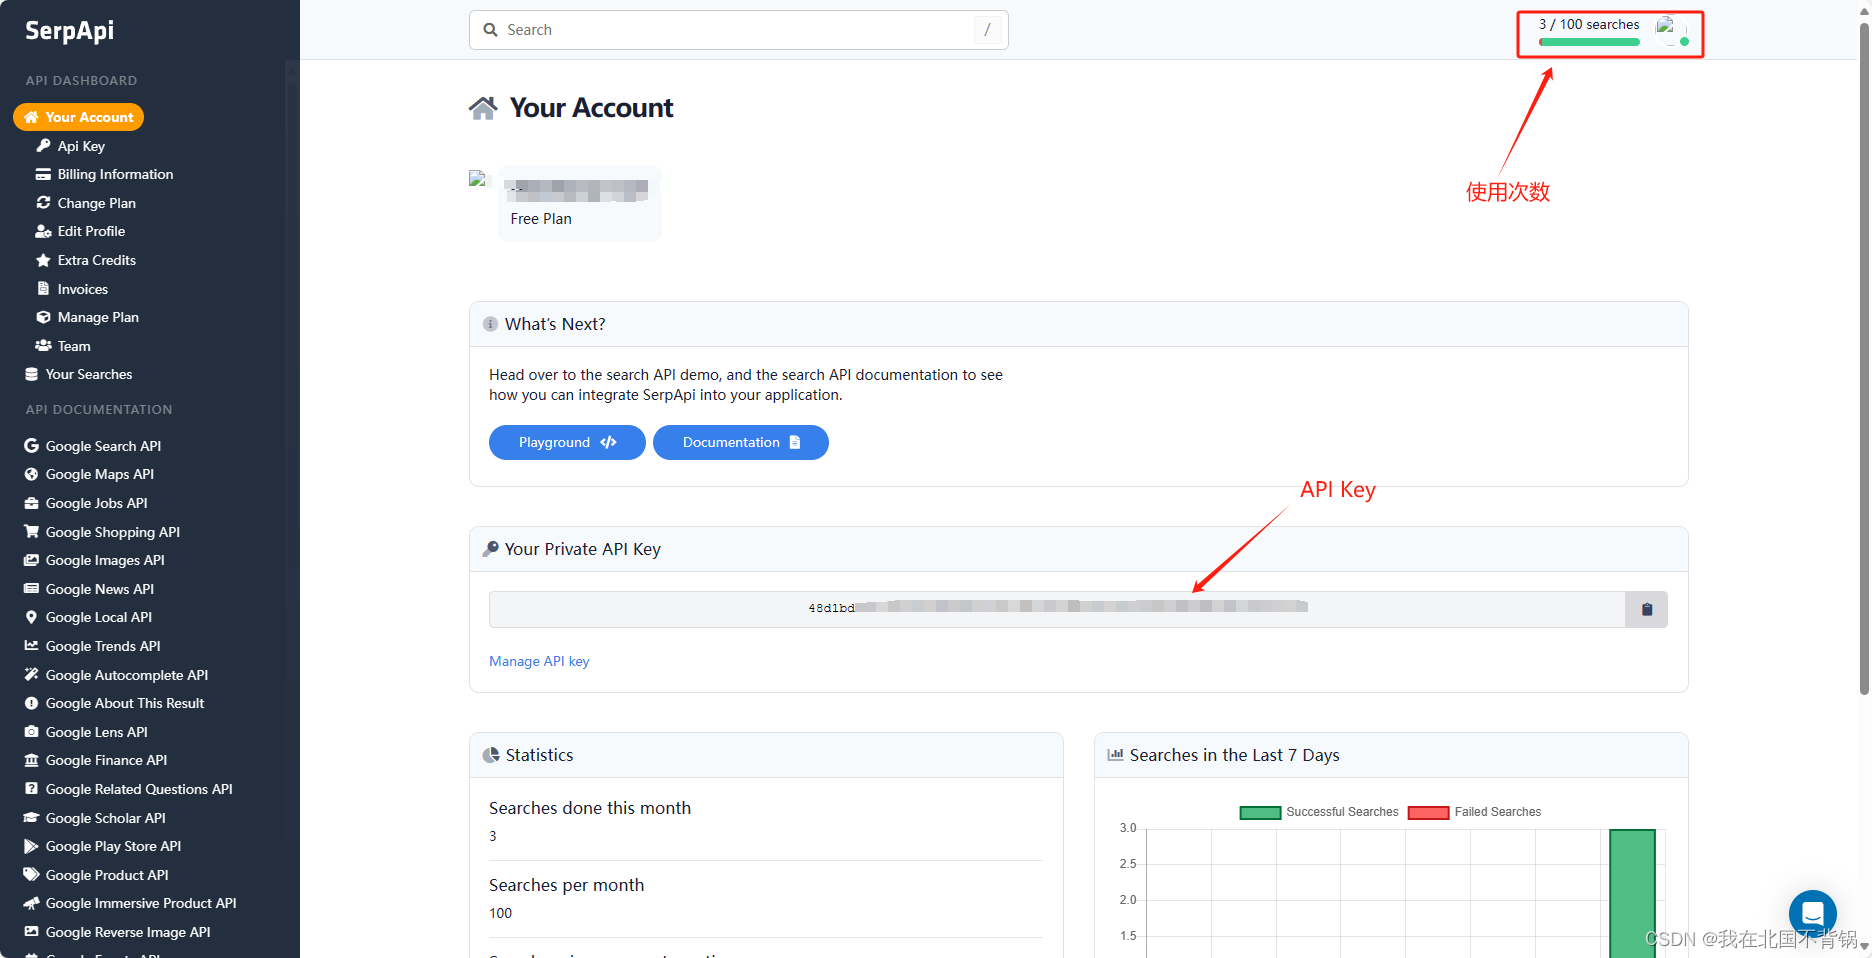Open Edit Profile page
This screenshot has width=1872, height=958.
[91, 231]
